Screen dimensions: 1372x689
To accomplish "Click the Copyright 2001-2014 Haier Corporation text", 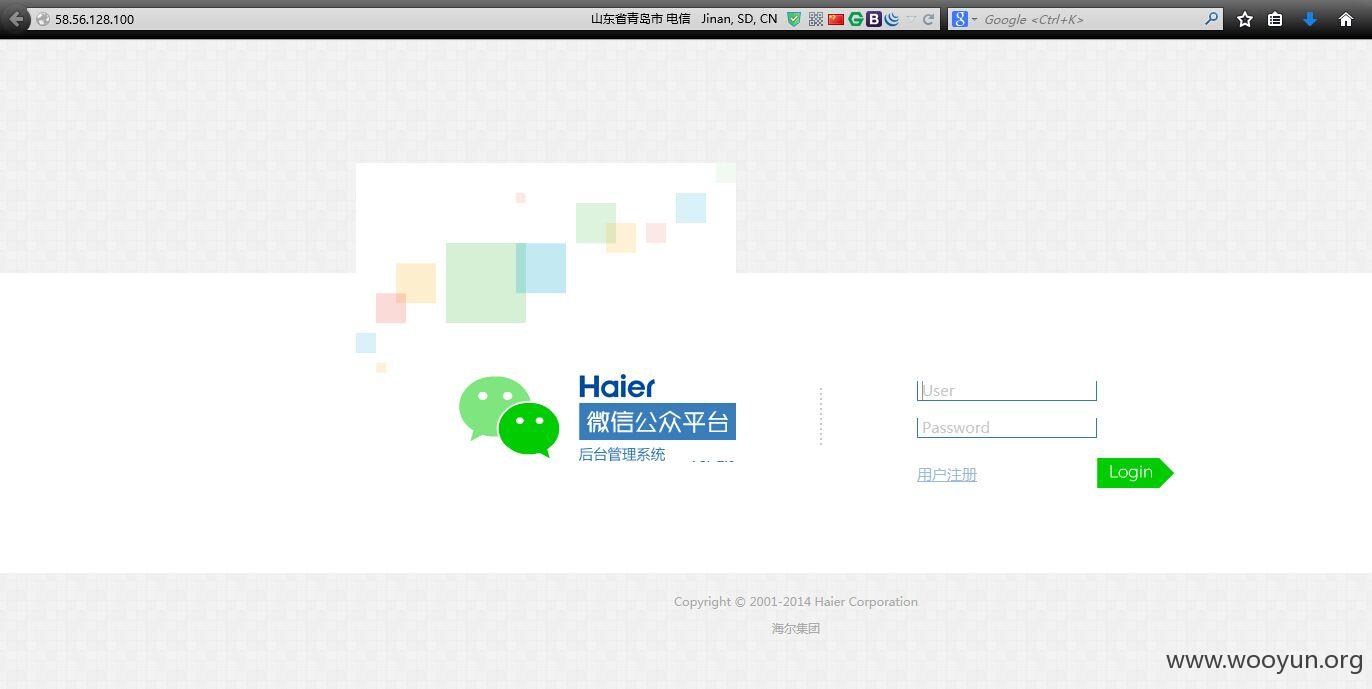I will pyautogui.click(x=796, y=602).
